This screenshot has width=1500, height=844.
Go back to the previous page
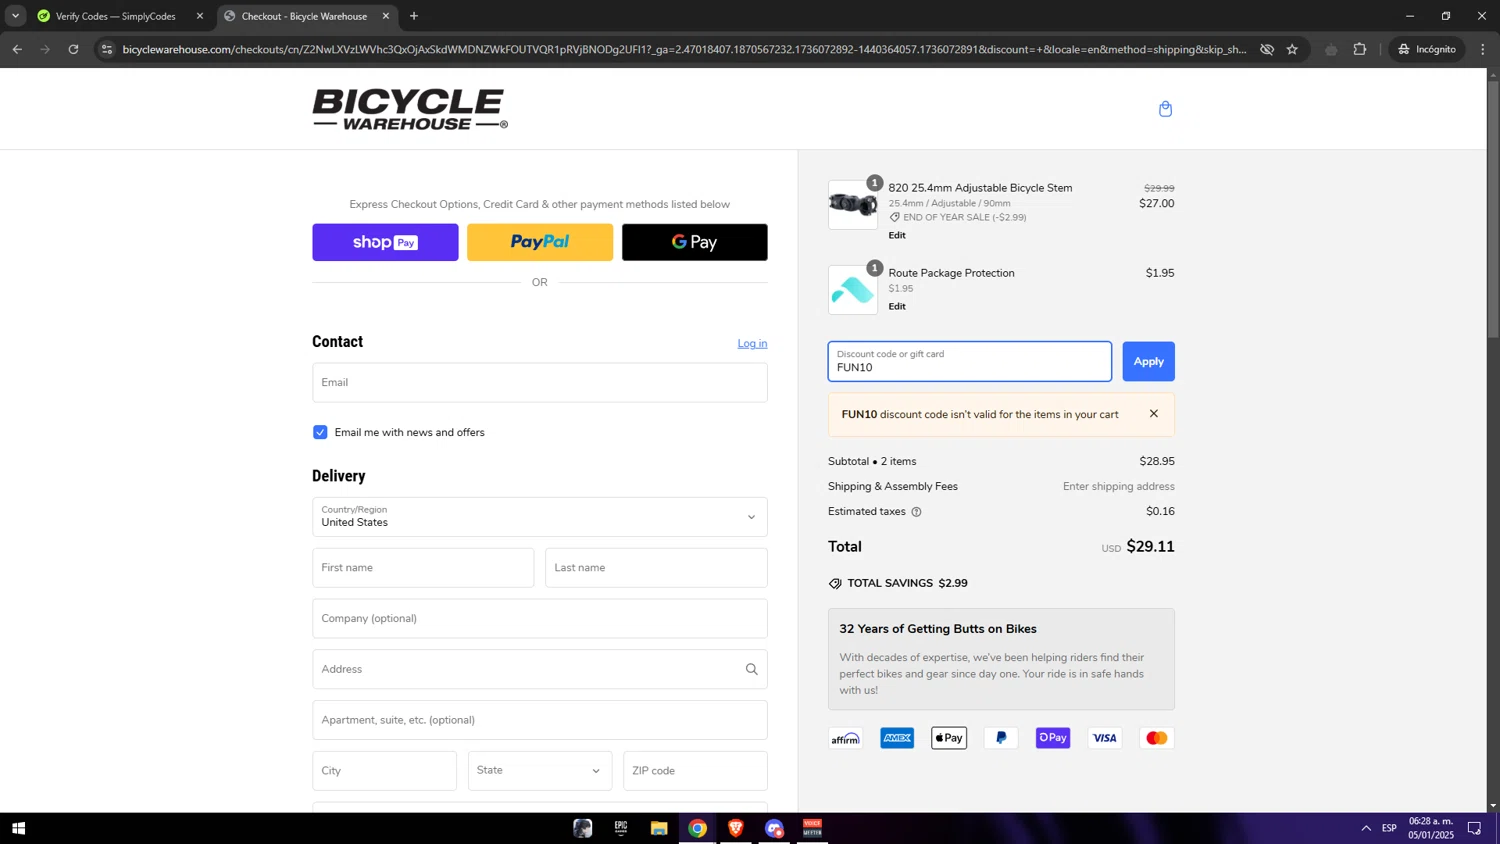[x=17, y=49]
